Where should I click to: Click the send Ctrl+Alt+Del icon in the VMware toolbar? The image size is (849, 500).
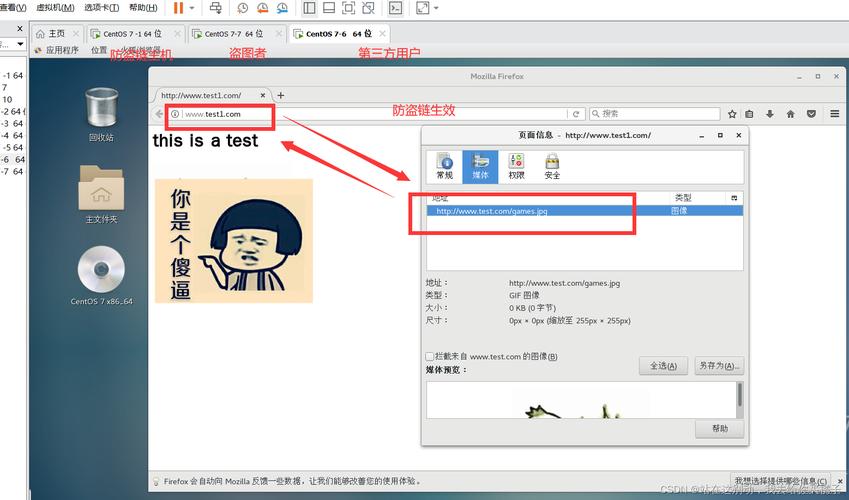click(215, 8)
